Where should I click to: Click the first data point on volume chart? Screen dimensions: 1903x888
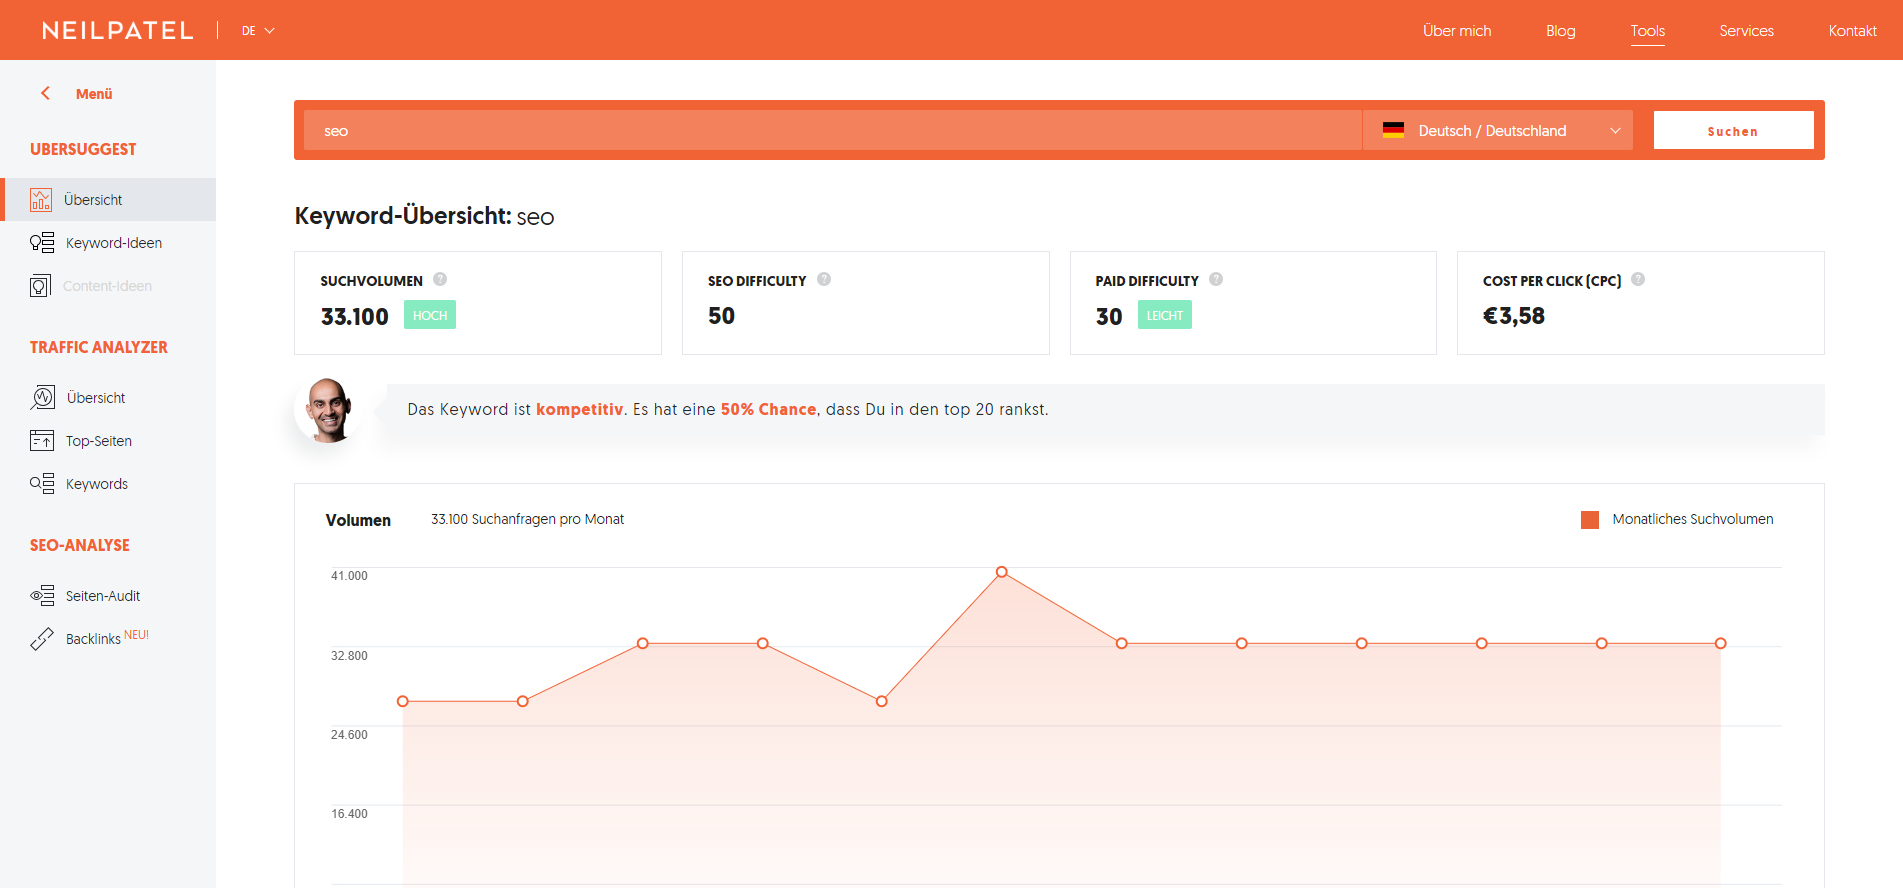(403, 701)
